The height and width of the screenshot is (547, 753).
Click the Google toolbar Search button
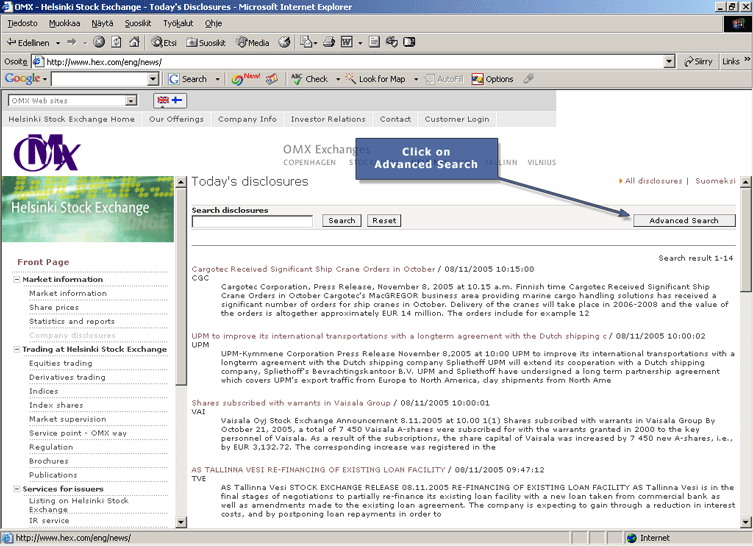(188, 79)
